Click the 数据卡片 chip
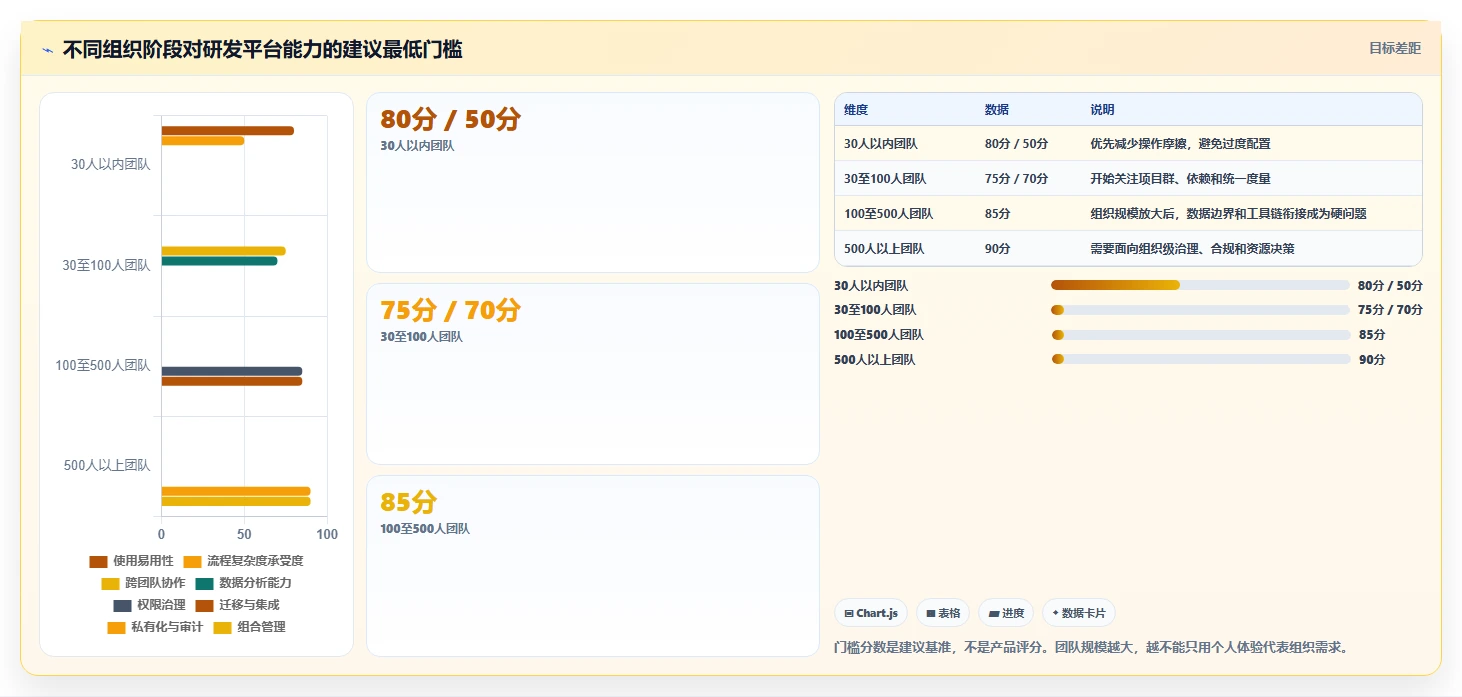 1079,613
